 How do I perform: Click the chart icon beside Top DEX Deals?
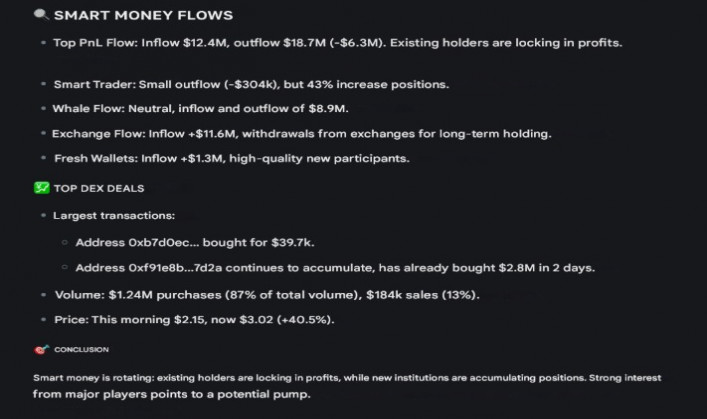[x=41, y=187]
